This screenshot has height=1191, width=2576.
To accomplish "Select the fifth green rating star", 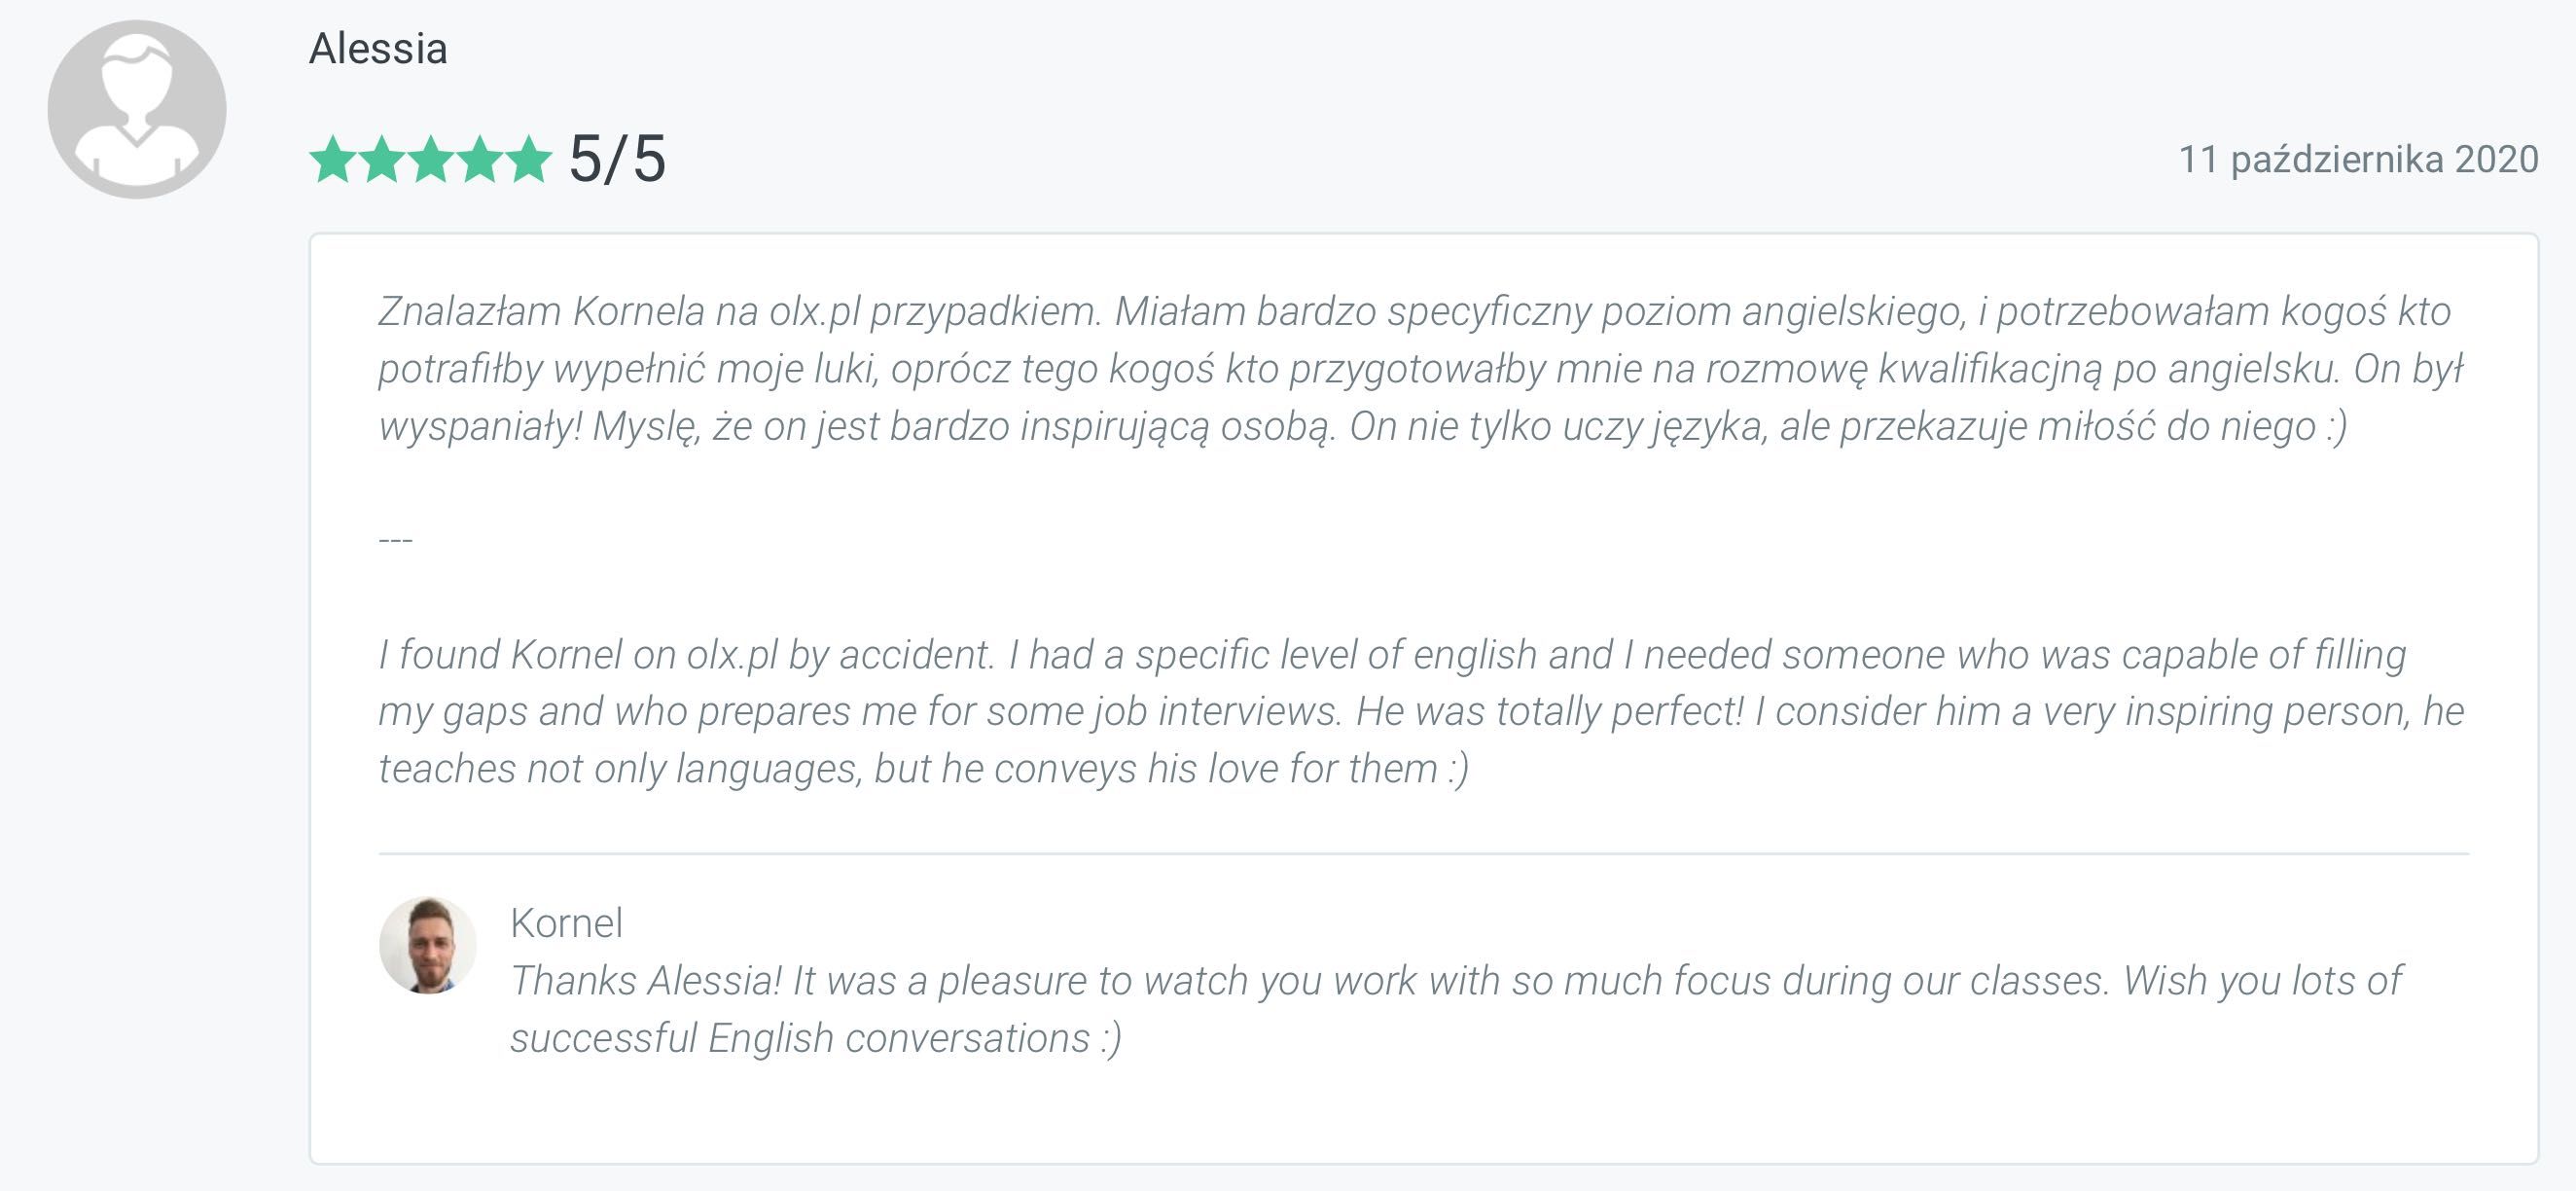I will [x=529, y=160].
